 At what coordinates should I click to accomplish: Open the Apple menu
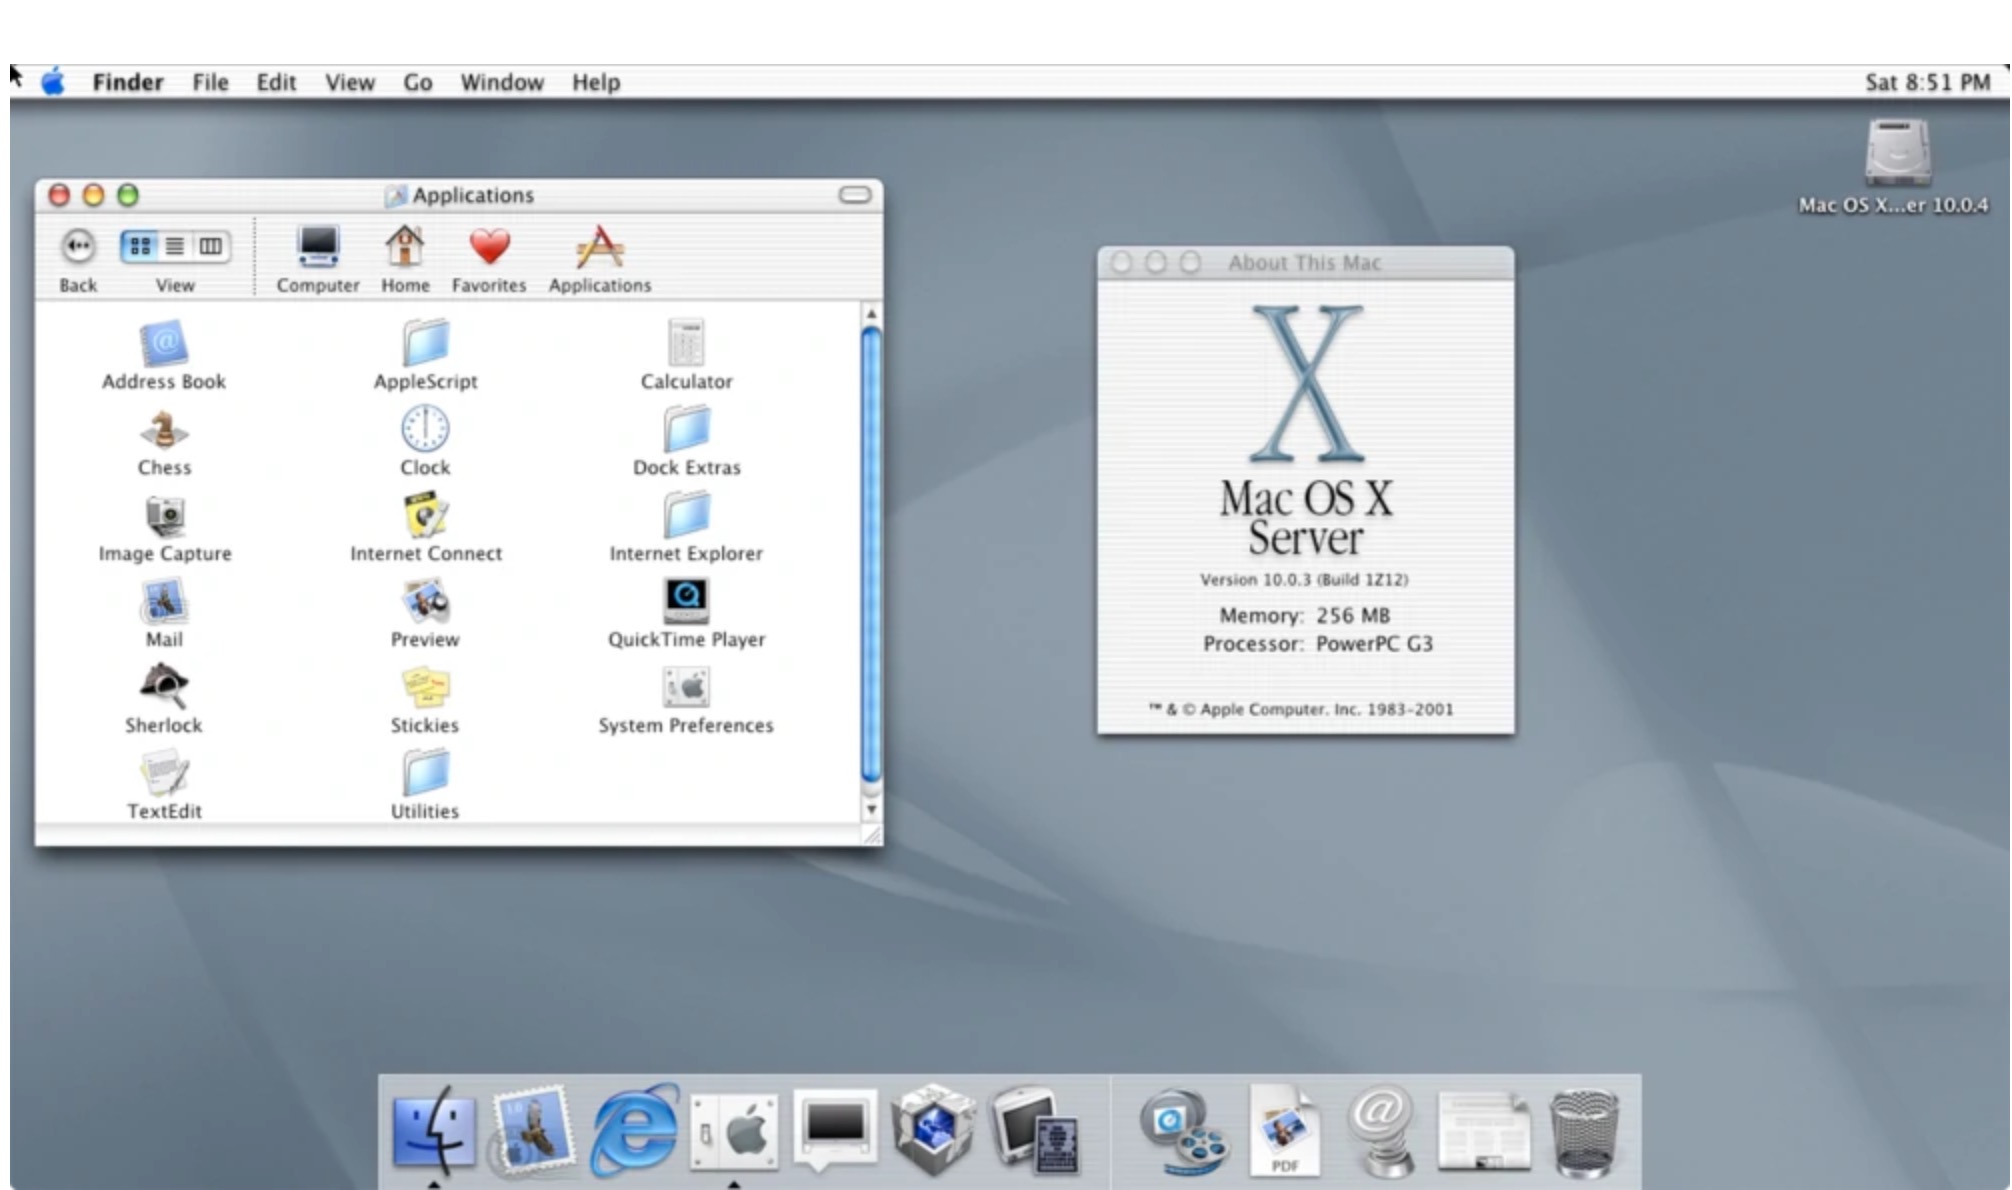coord(53,82)
